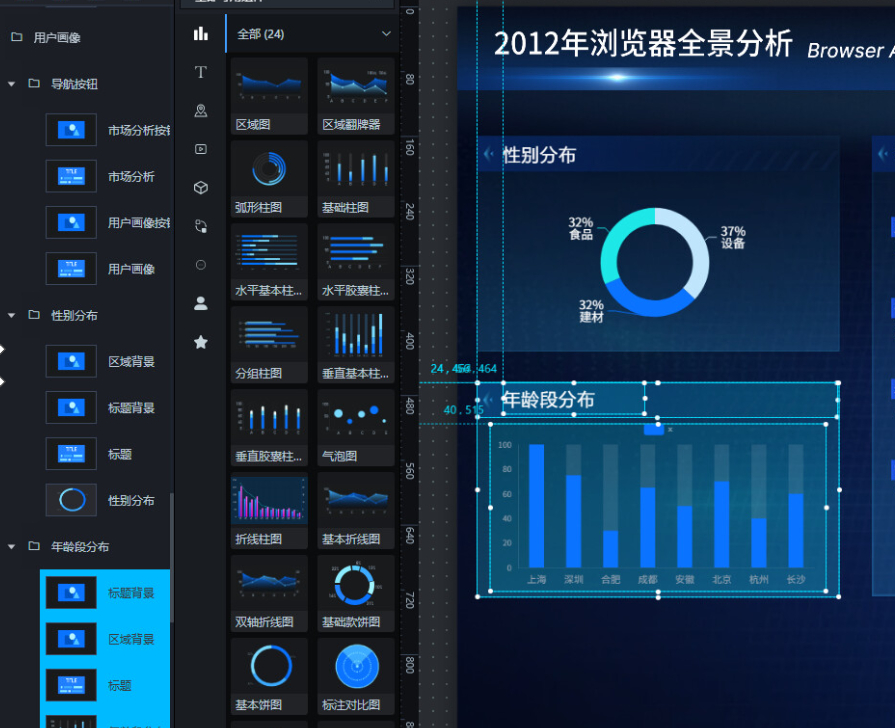The height and width of the screenshot is (728, 895).
Task: Add the 折线柱图 chart component
Action: click(269, 510)
